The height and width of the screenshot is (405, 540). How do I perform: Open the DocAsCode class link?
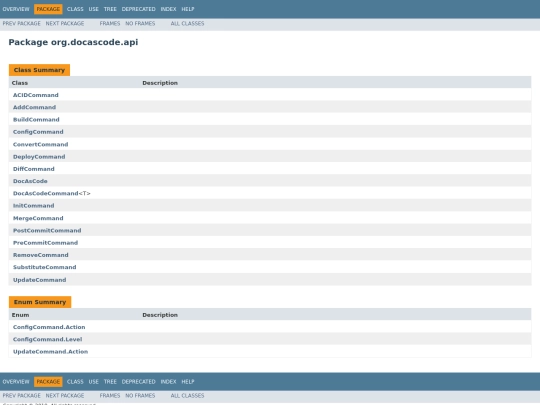pos(30,181)
